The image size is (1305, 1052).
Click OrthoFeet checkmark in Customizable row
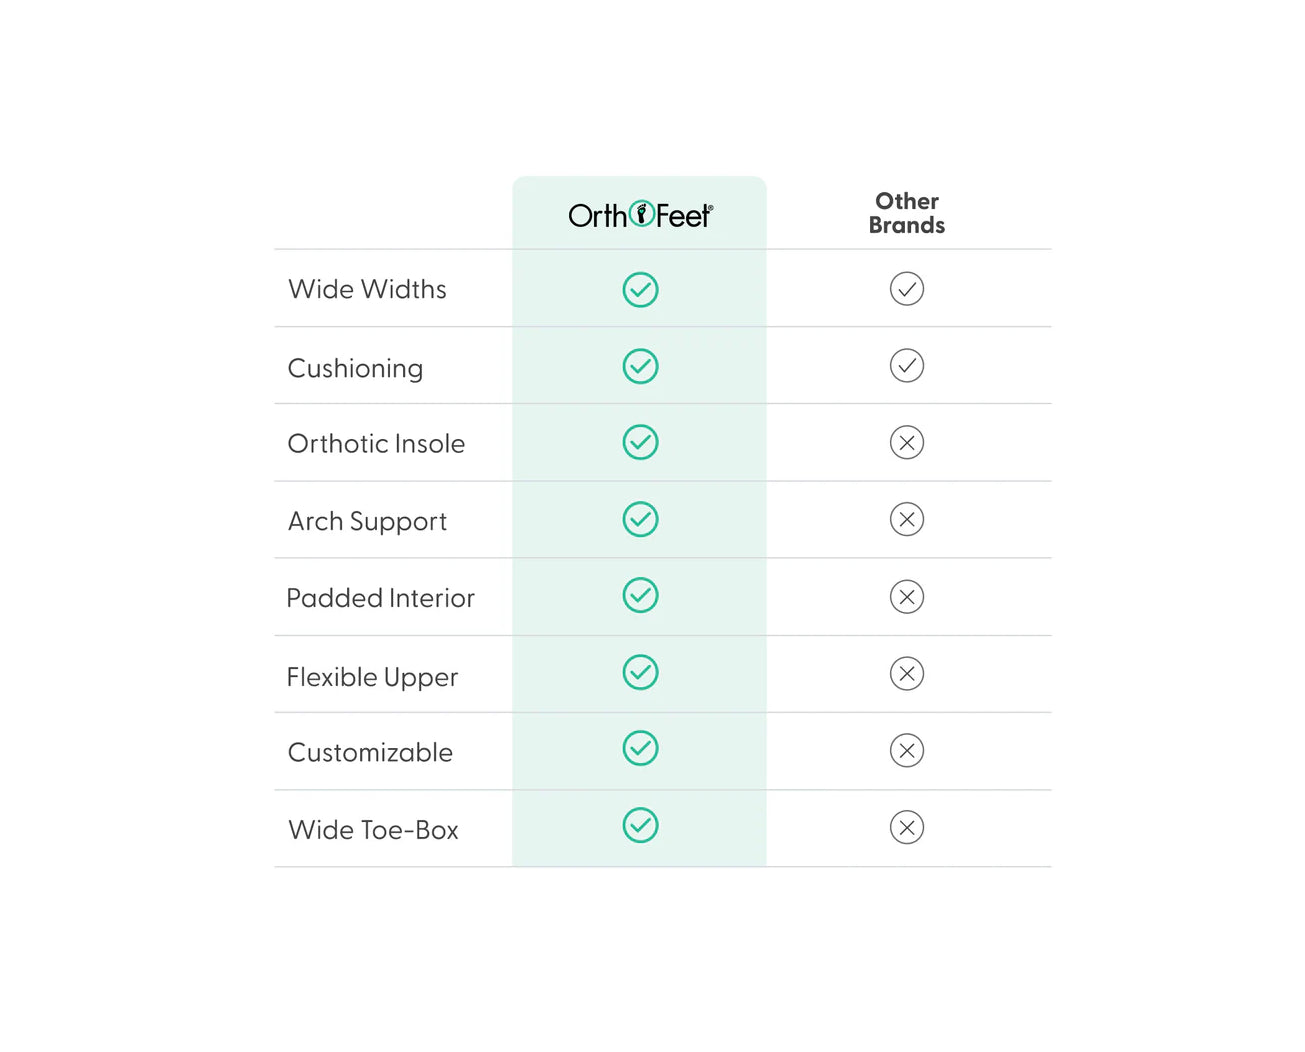pyautogui.click(x=640, y=748)
